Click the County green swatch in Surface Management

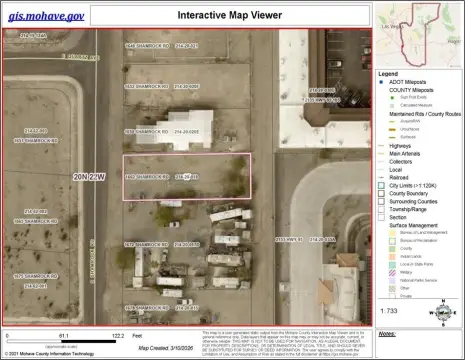(x=392, y=249)
